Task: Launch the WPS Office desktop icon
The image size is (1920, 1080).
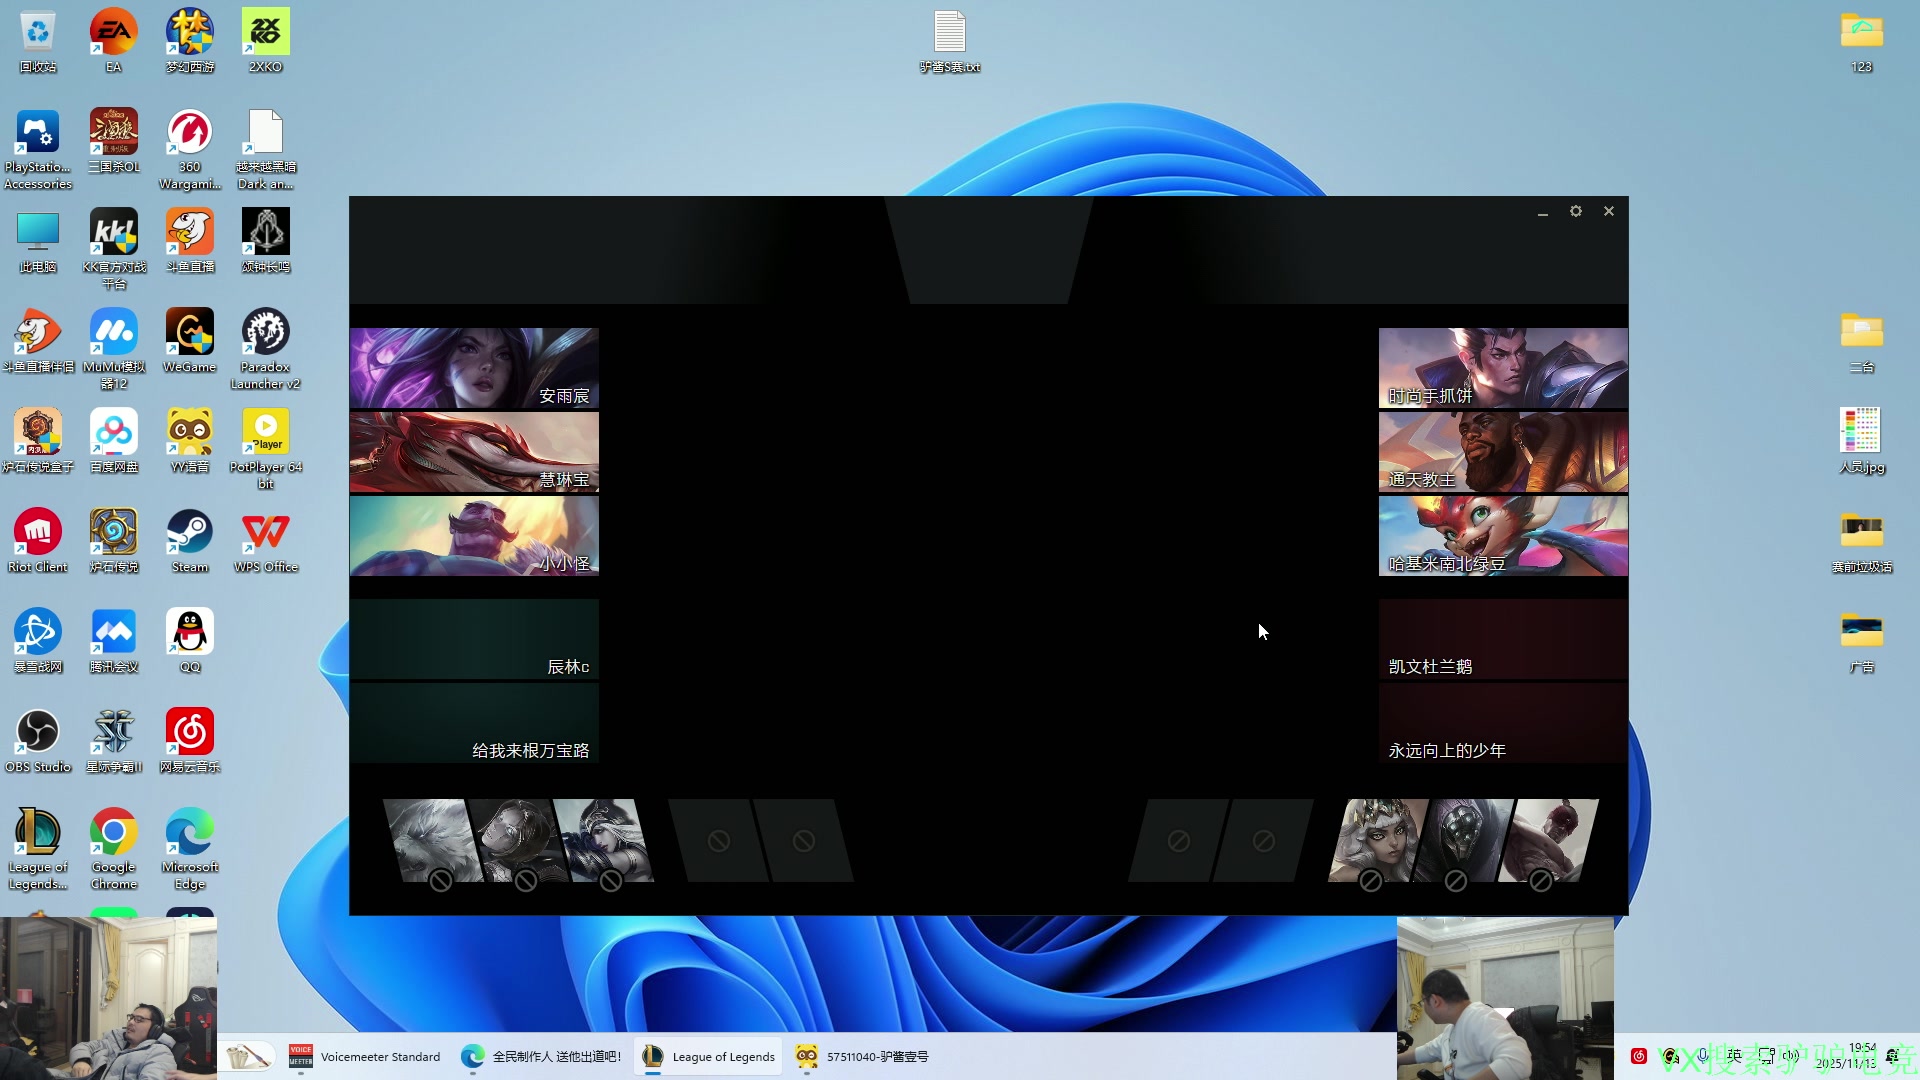Action: [265, 533]
